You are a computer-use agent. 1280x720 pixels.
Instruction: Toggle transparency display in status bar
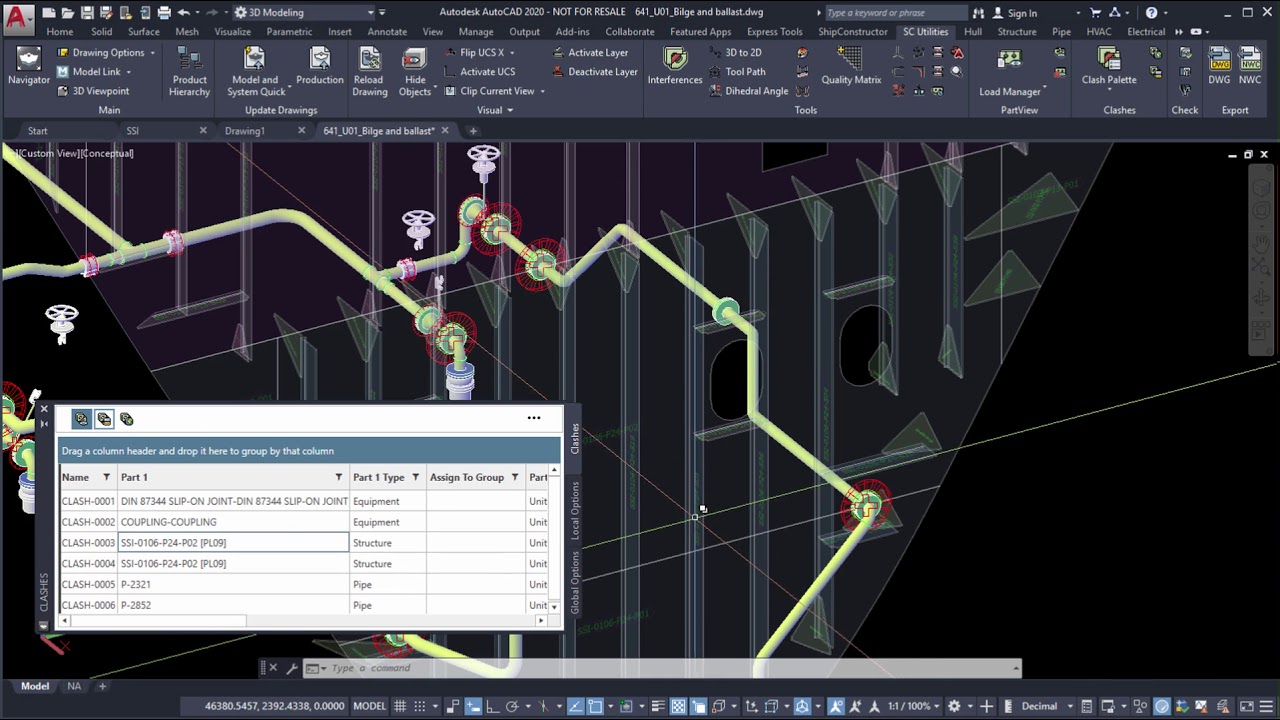point(678,706)
